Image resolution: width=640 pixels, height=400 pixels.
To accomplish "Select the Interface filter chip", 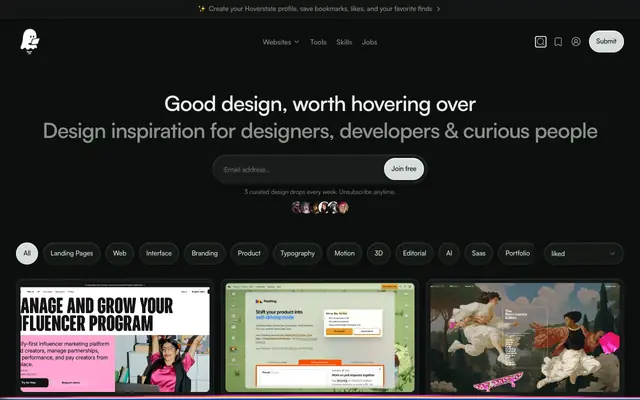I will 159,253.
